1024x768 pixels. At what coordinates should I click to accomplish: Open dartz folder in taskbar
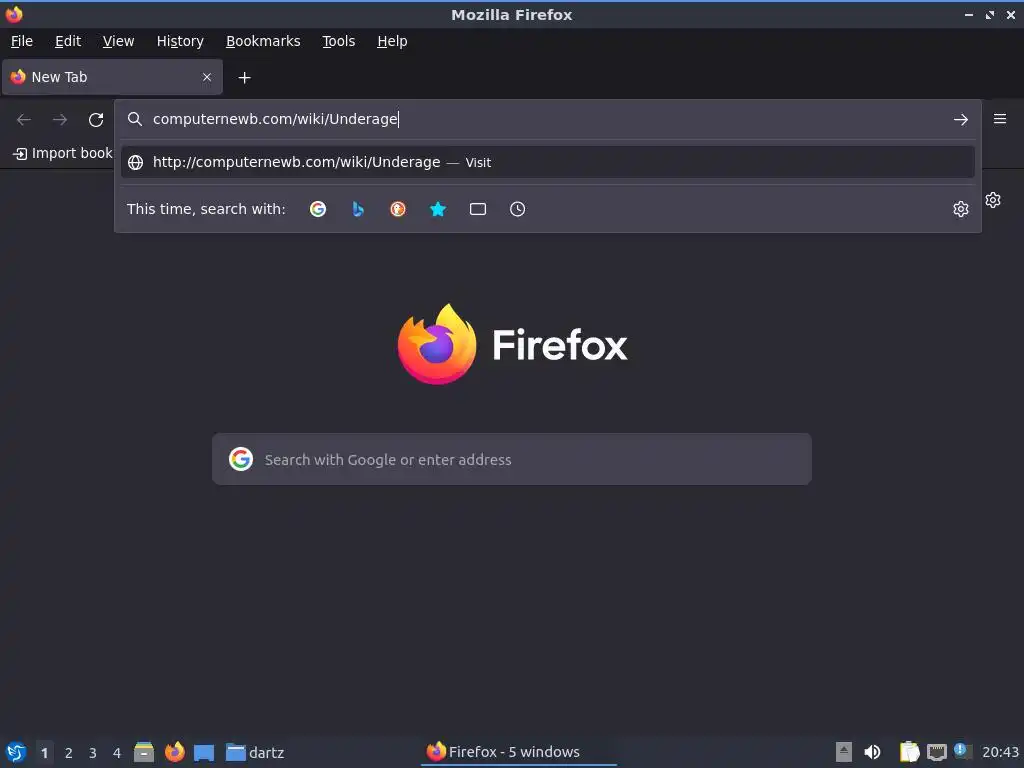(x=255, y=752)
